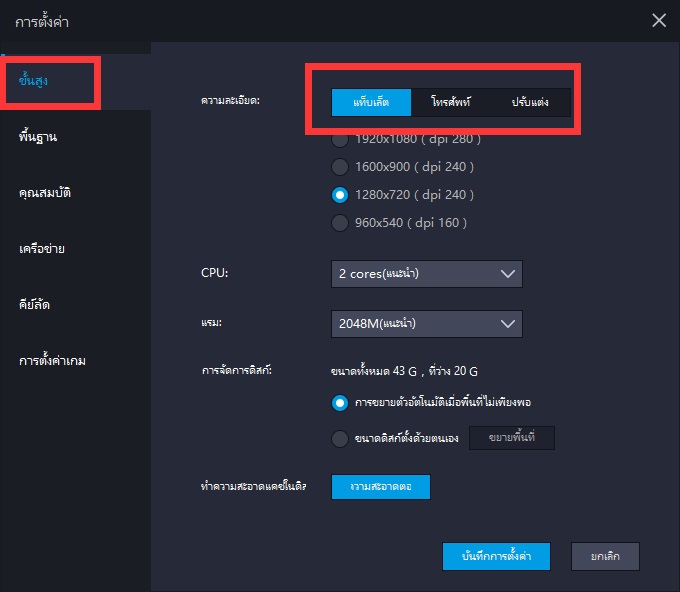Choose the แท็บเล็ต (Tablet) resolution mode
This screenshot has height=592, width=680.
click(372, 102)
